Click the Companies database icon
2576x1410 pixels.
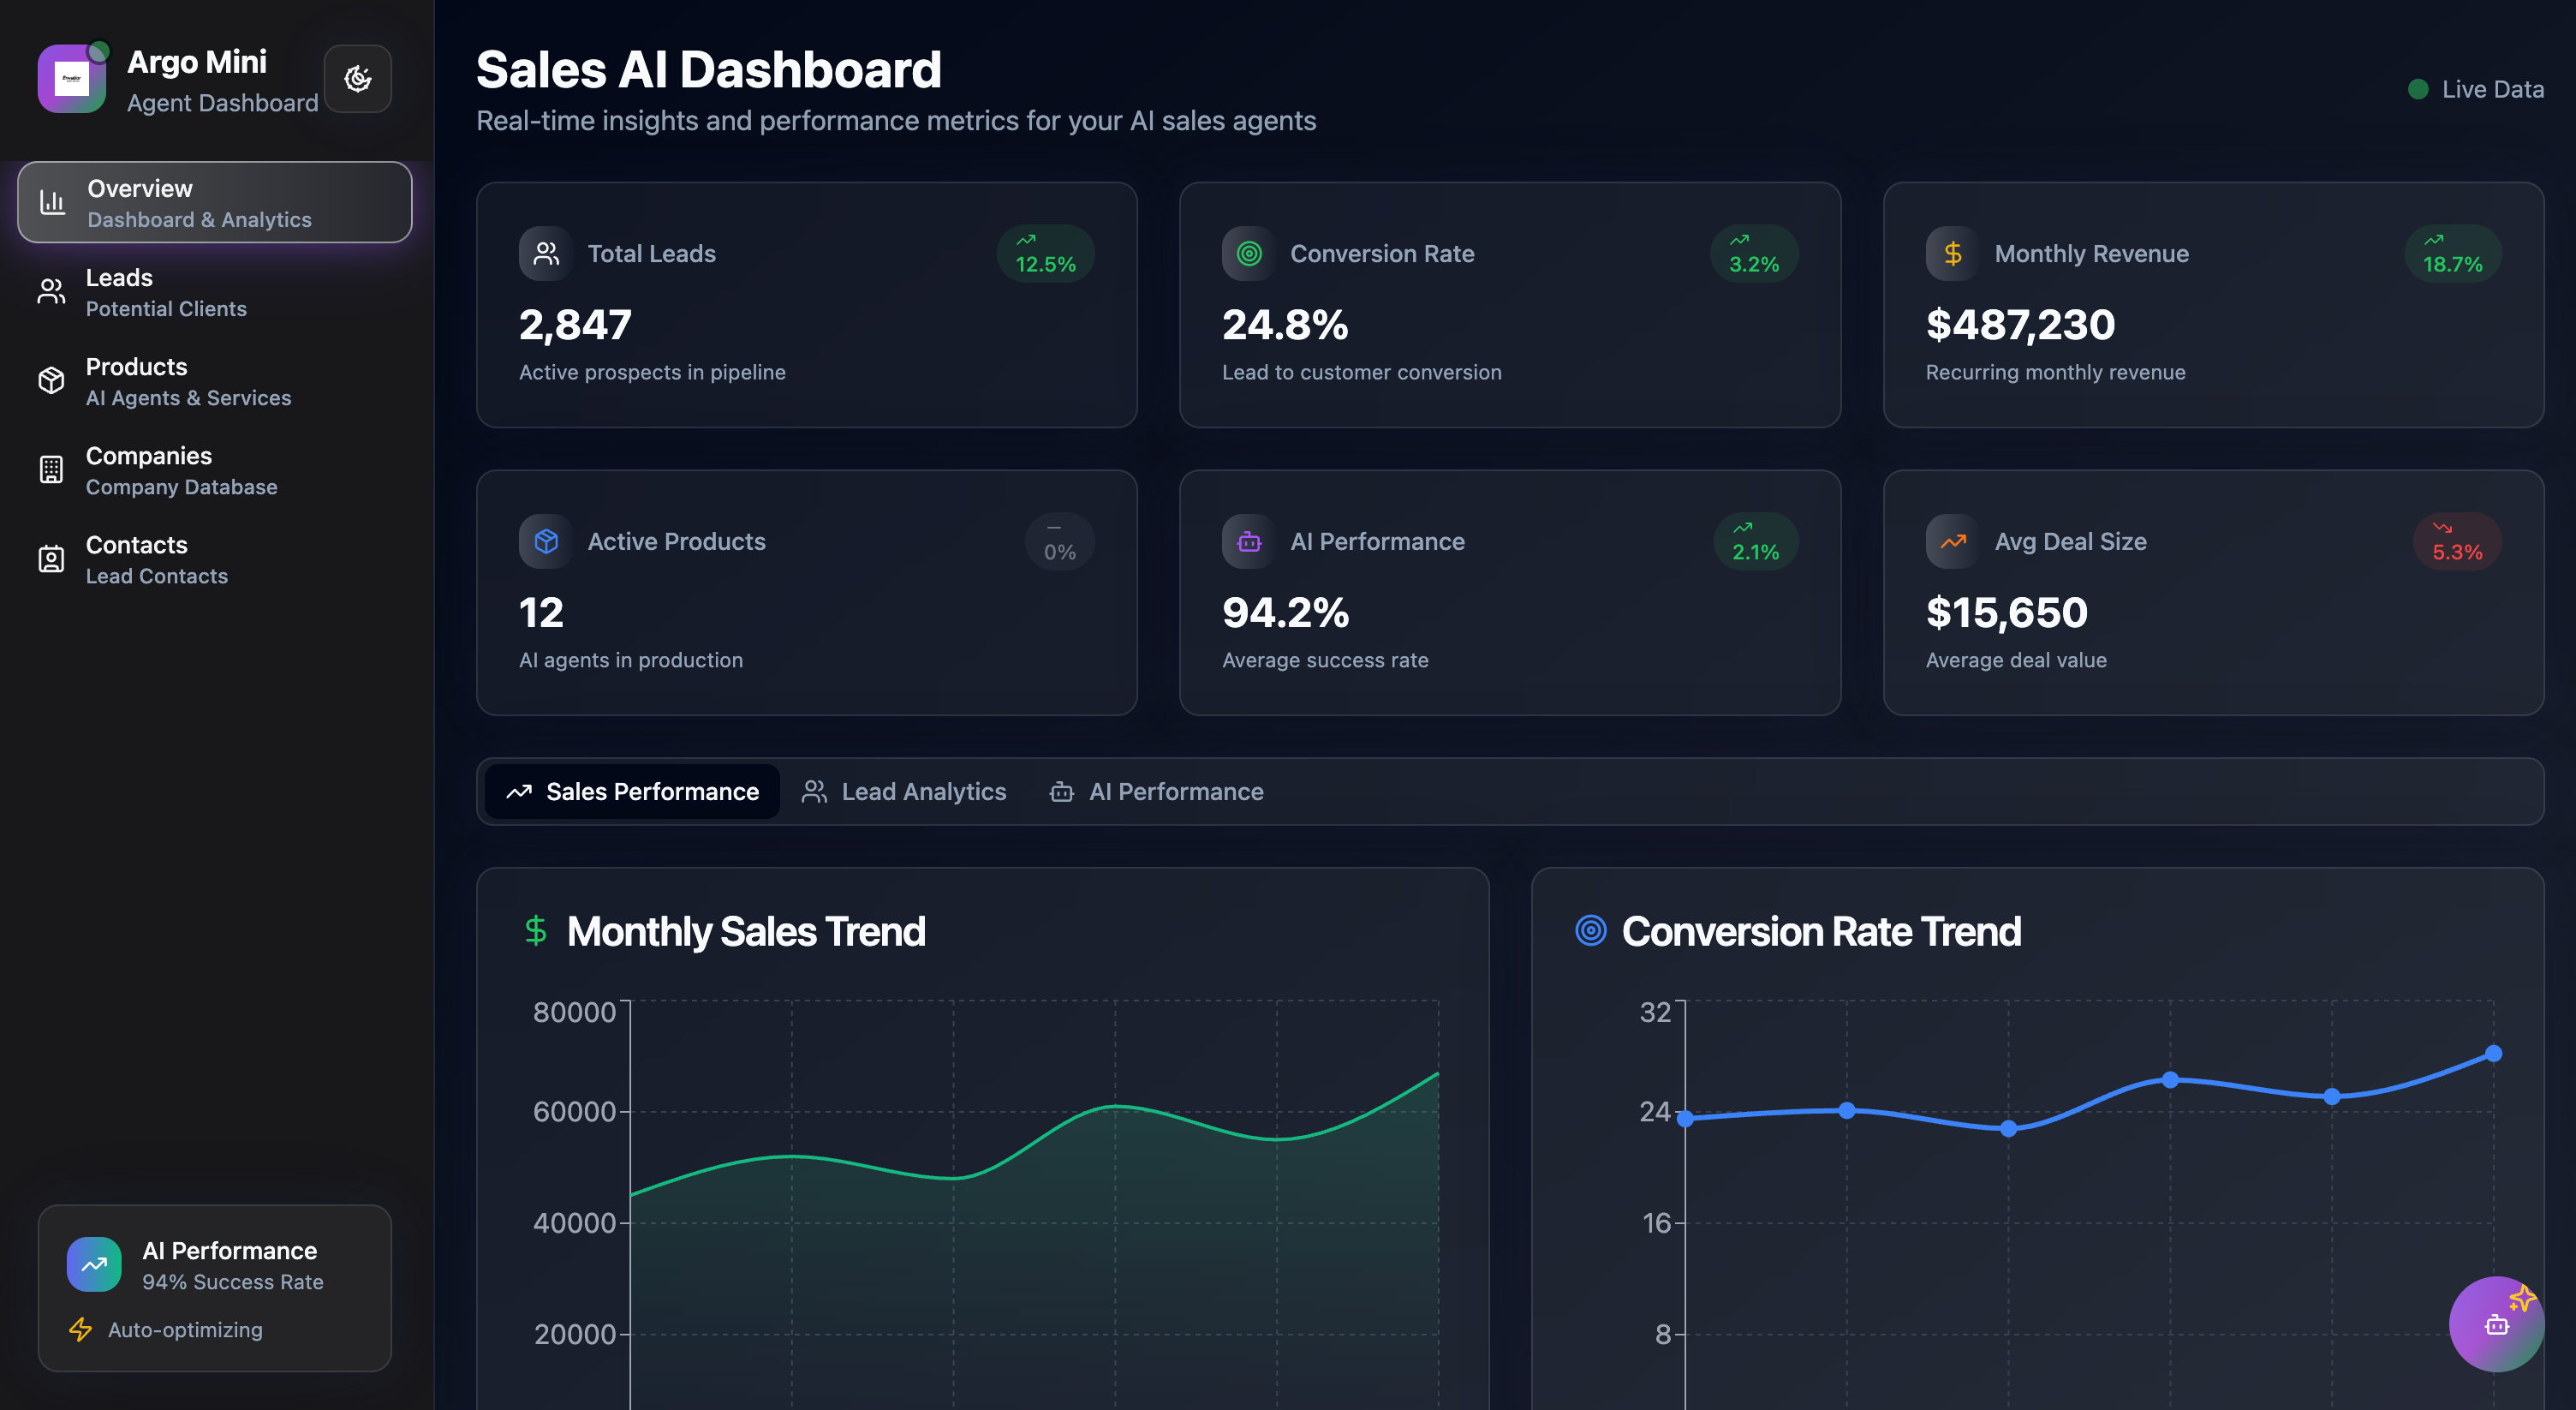(51, 469)
